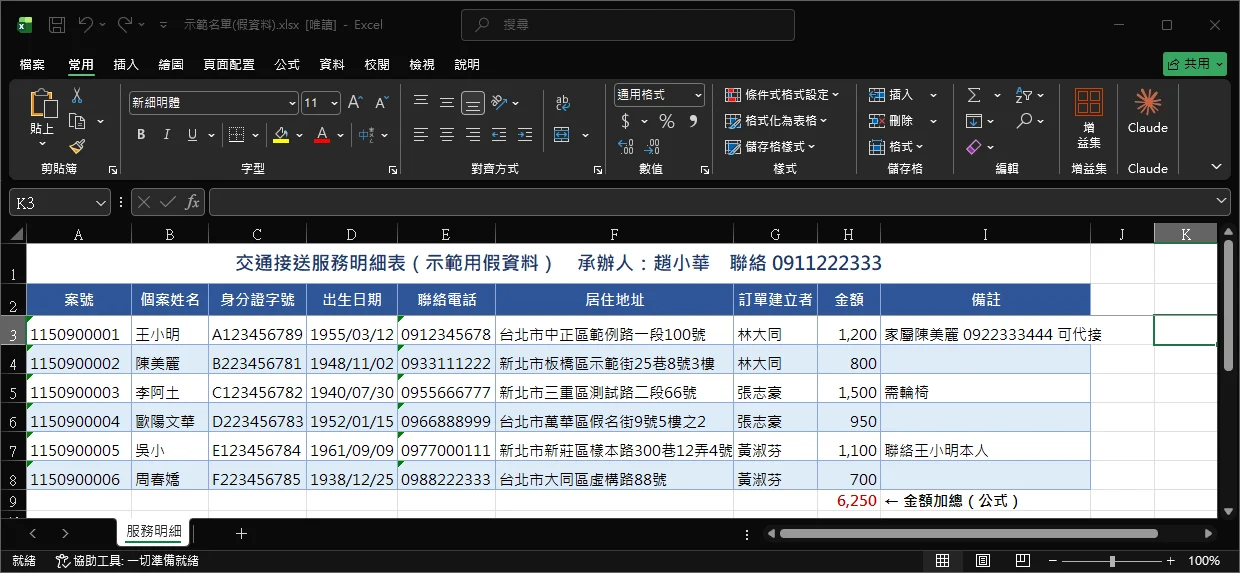The width and height of the screenshot is (1240, 573).
Task: Click the search box 搜尋
Action: 628,24
